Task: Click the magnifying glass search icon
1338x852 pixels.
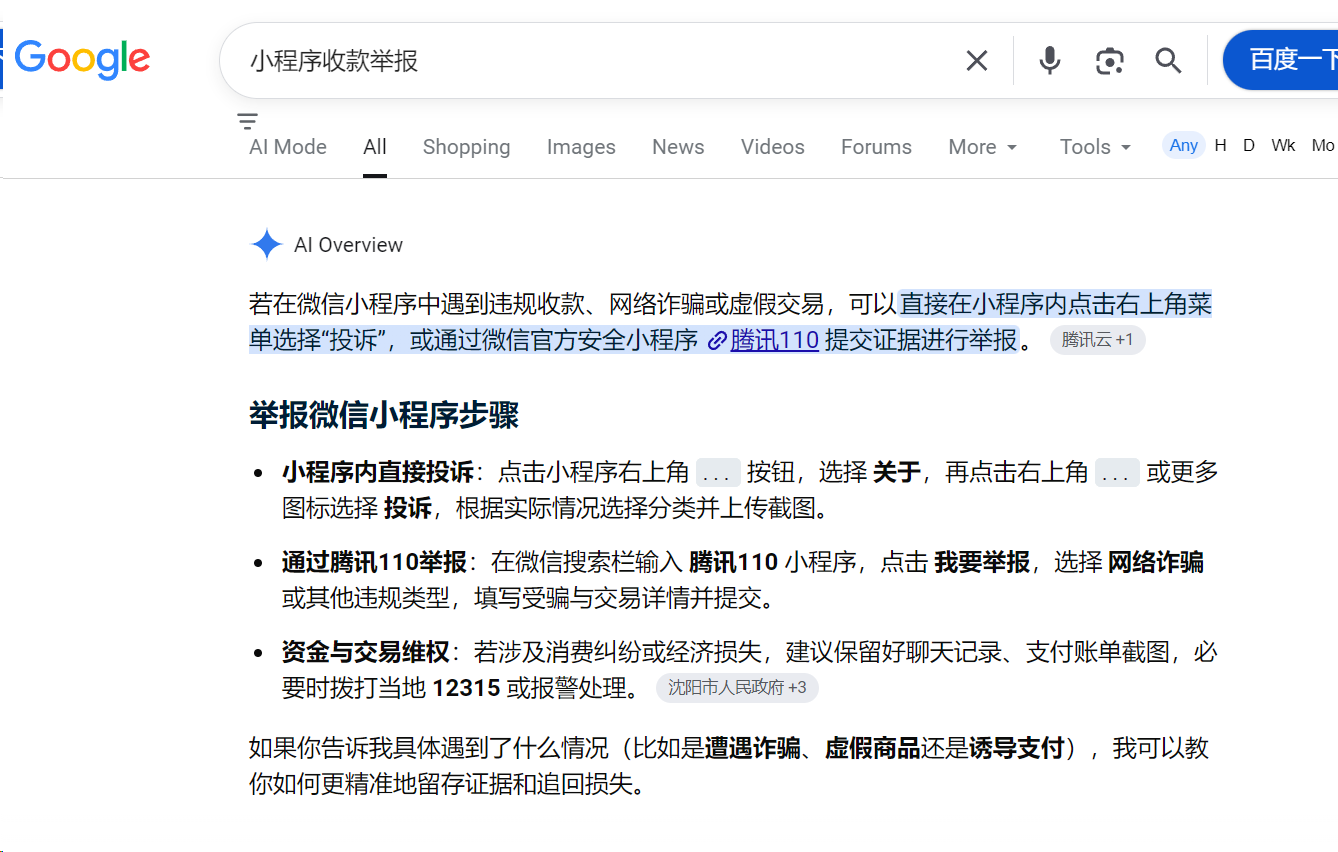Action: [1168, 61]
